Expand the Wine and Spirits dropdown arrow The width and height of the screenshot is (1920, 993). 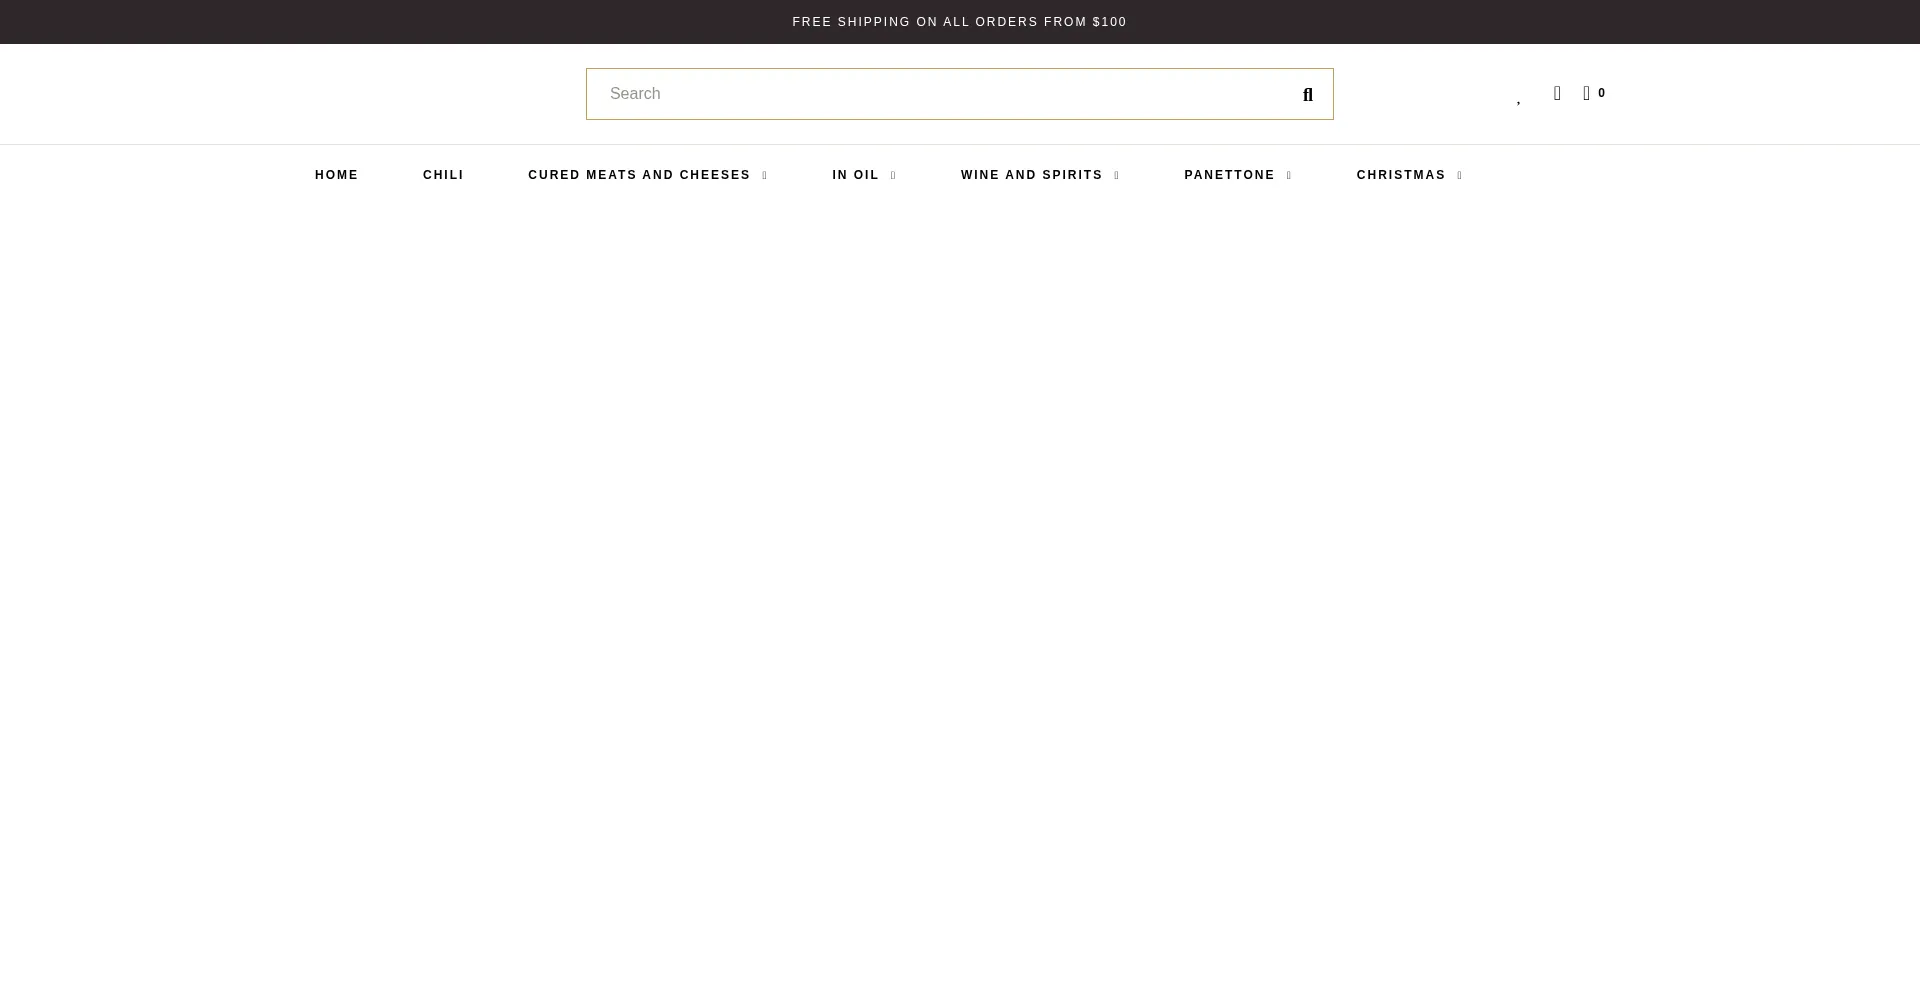tap(1116, 176)
